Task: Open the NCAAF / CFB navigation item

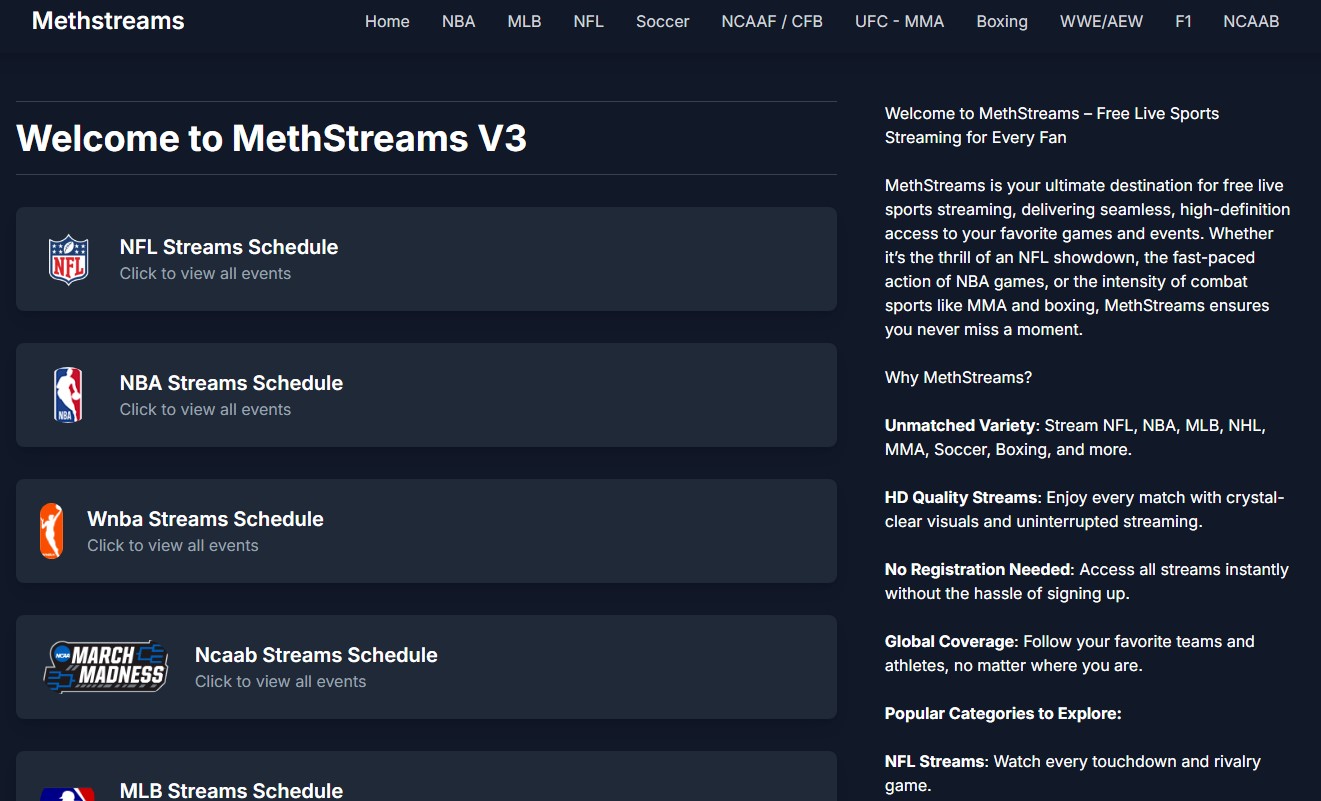Action: click(772, 21)
